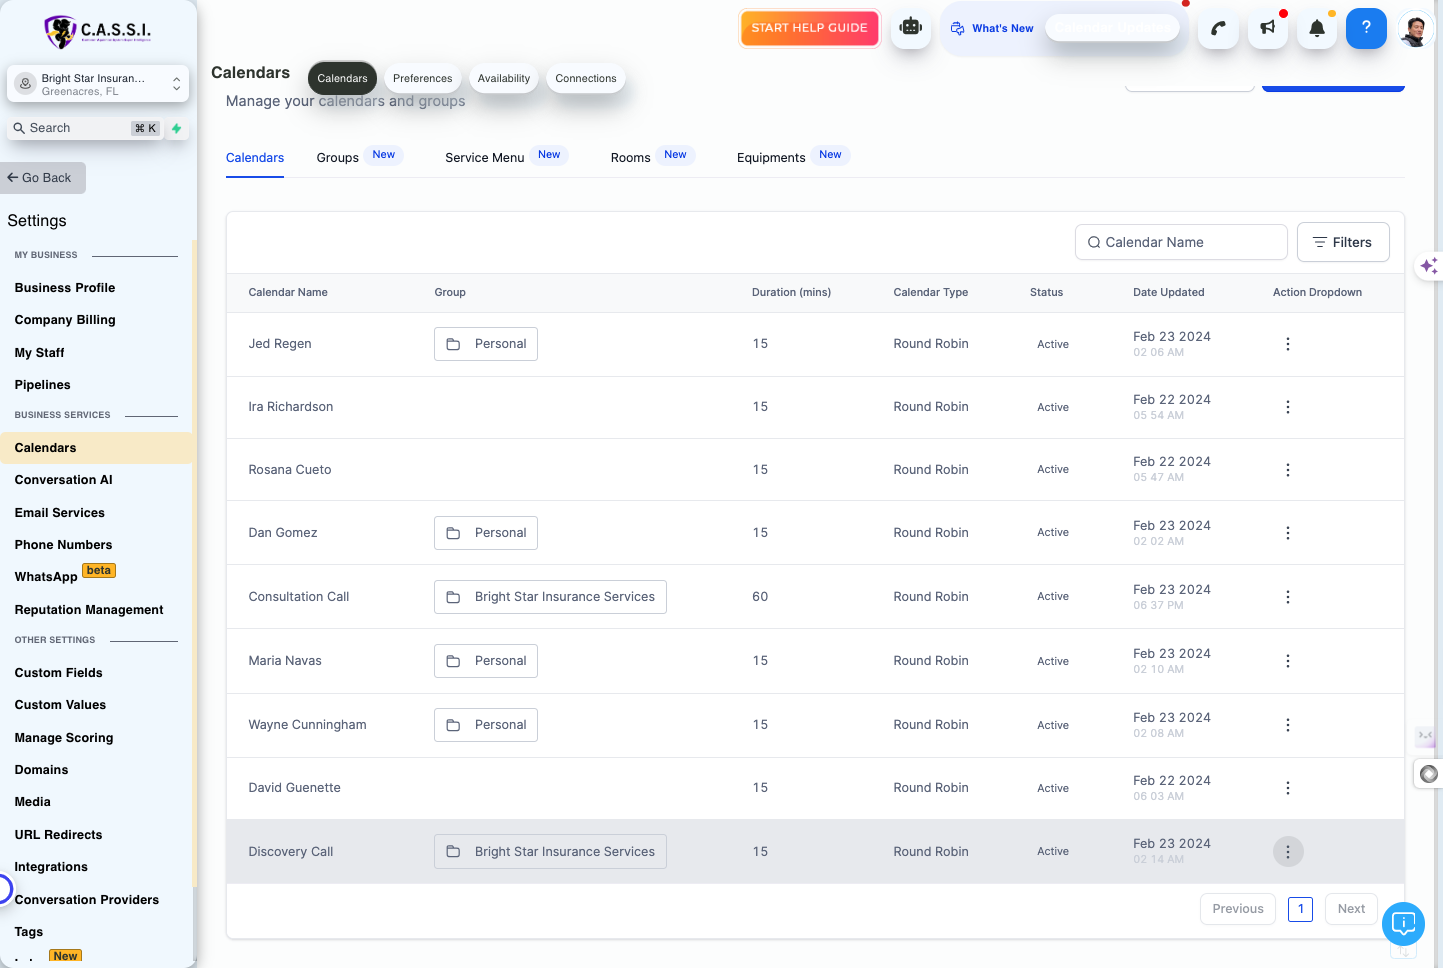Go to the Next page

[x=1351, y=909]
